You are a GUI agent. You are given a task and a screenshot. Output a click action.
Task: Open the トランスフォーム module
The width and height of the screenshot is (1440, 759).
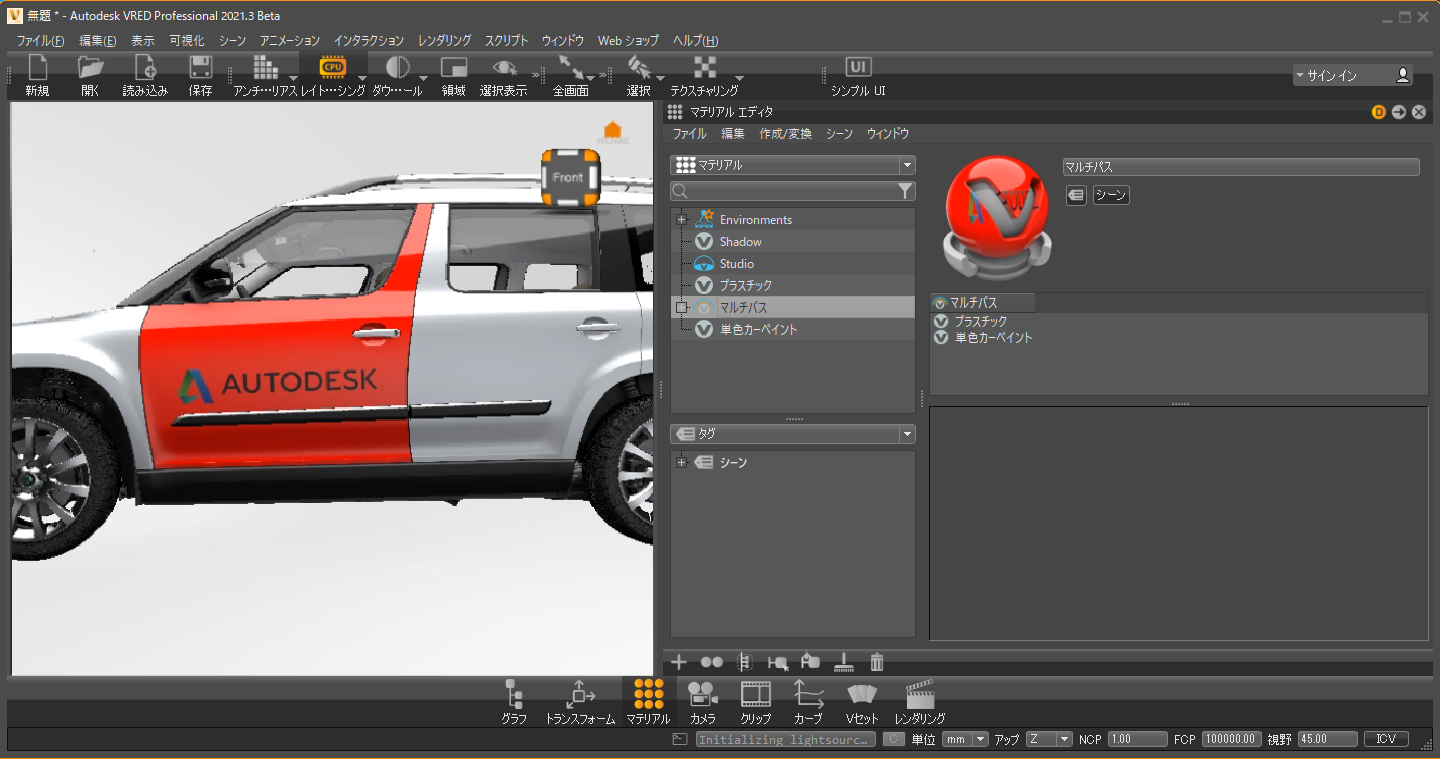[x=580, y=701]
